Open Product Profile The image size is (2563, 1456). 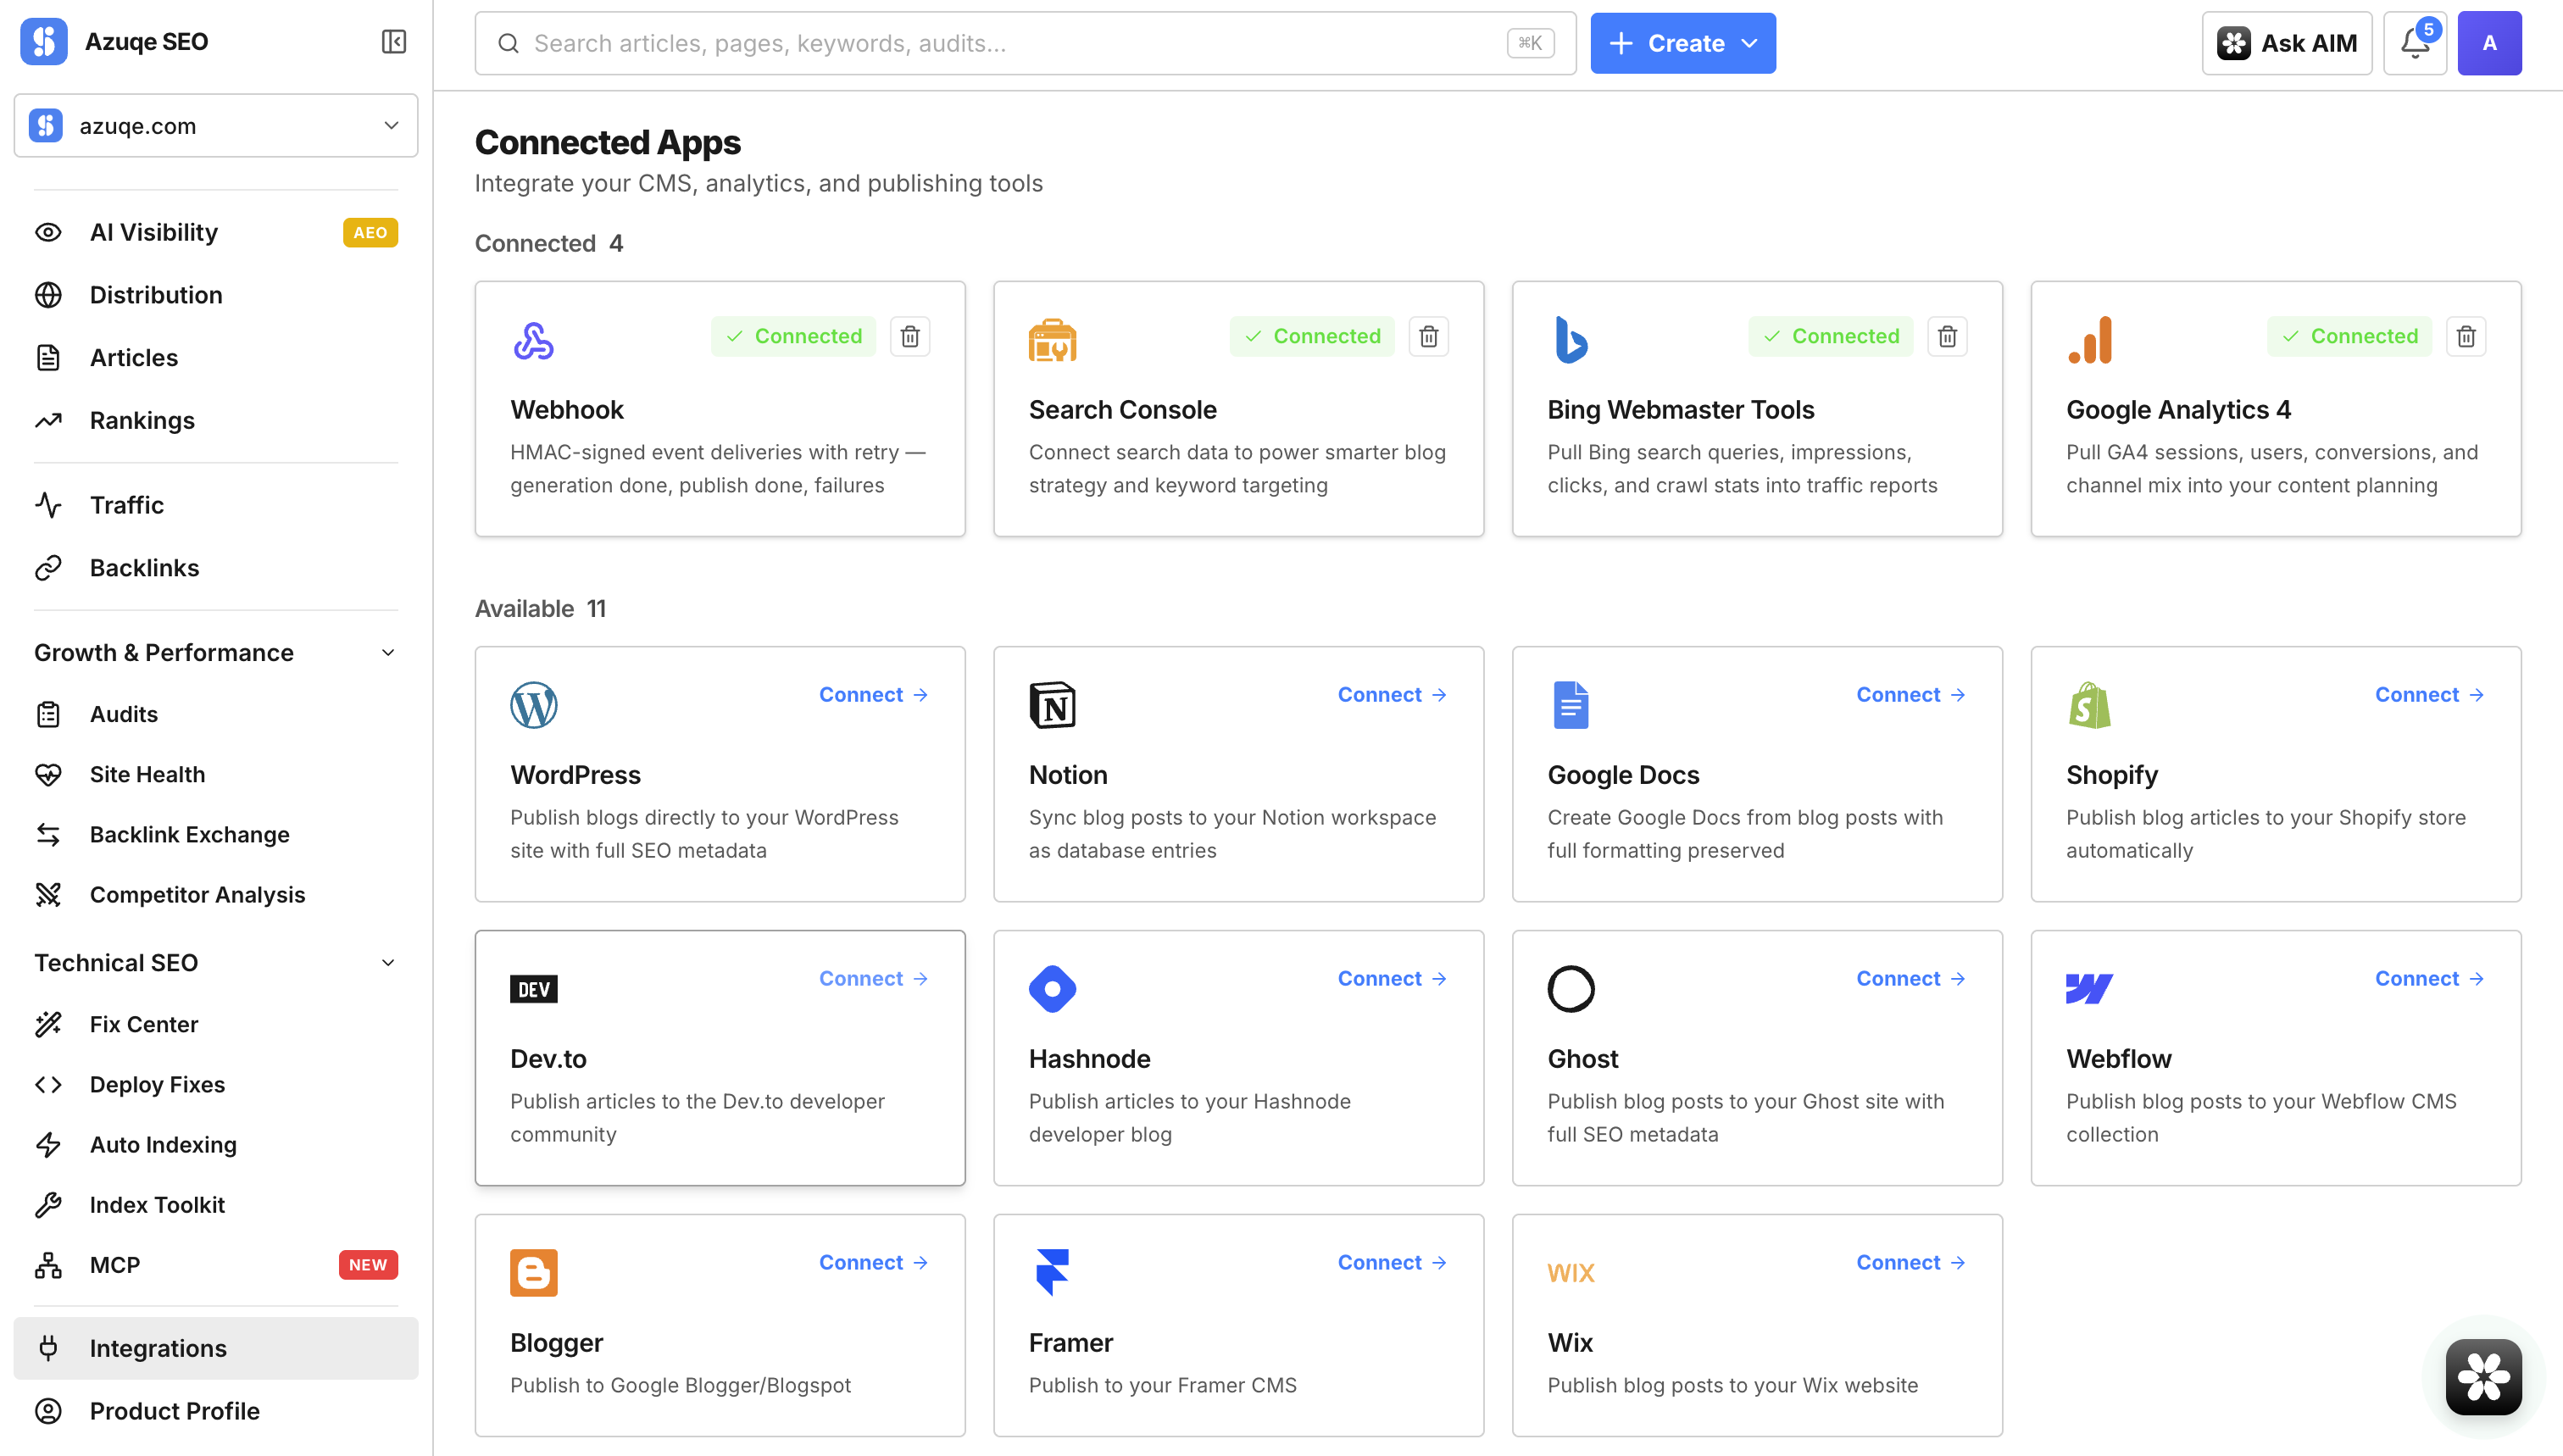216,1412
